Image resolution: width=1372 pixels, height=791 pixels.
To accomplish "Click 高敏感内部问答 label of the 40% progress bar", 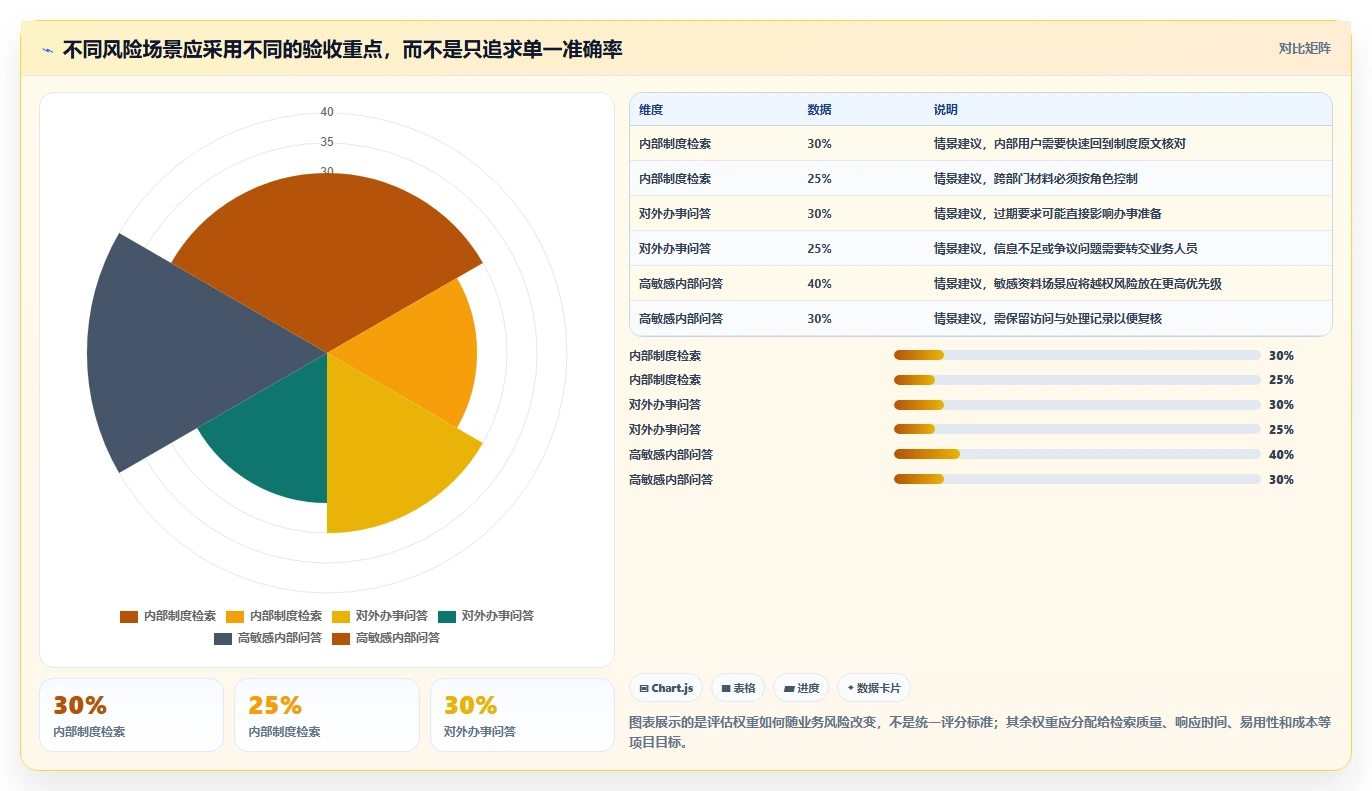I will [x=671, y=455].
